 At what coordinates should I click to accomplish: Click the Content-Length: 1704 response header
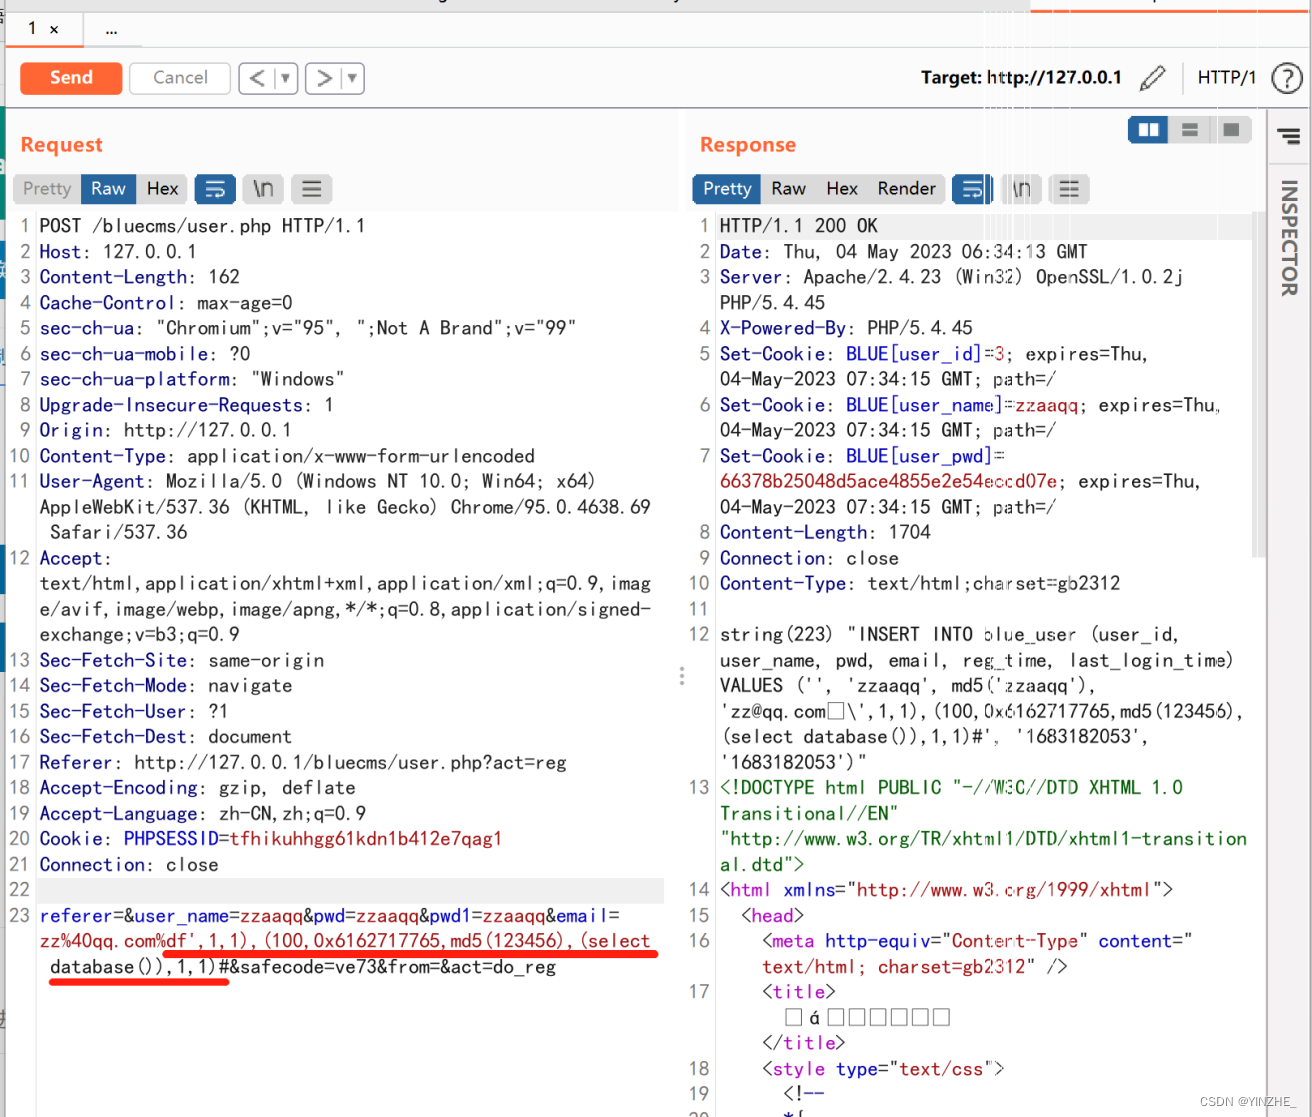[825, 533]
